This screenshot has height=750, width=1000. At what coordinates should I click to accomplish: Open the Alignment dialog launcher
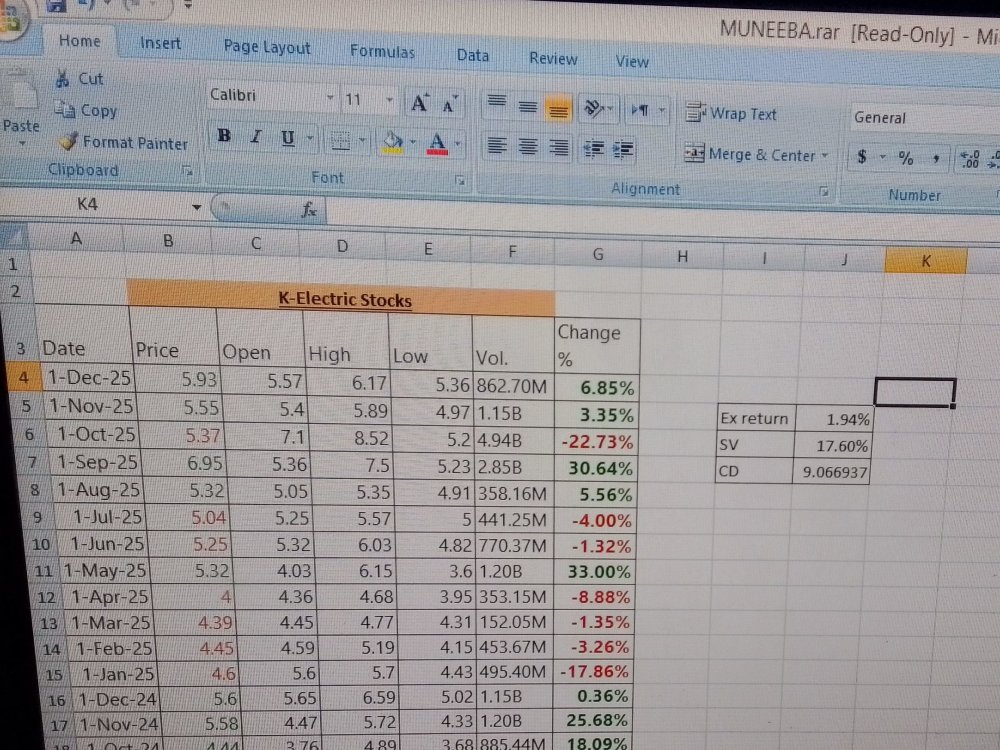point(823,191)
